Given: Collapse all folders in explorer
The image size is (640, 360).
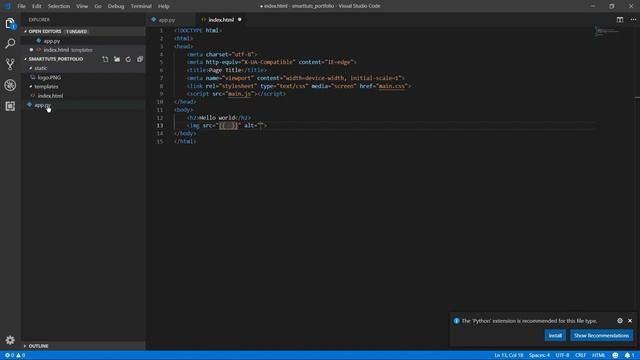Looking at the screenshot, I should click(140, 59).
